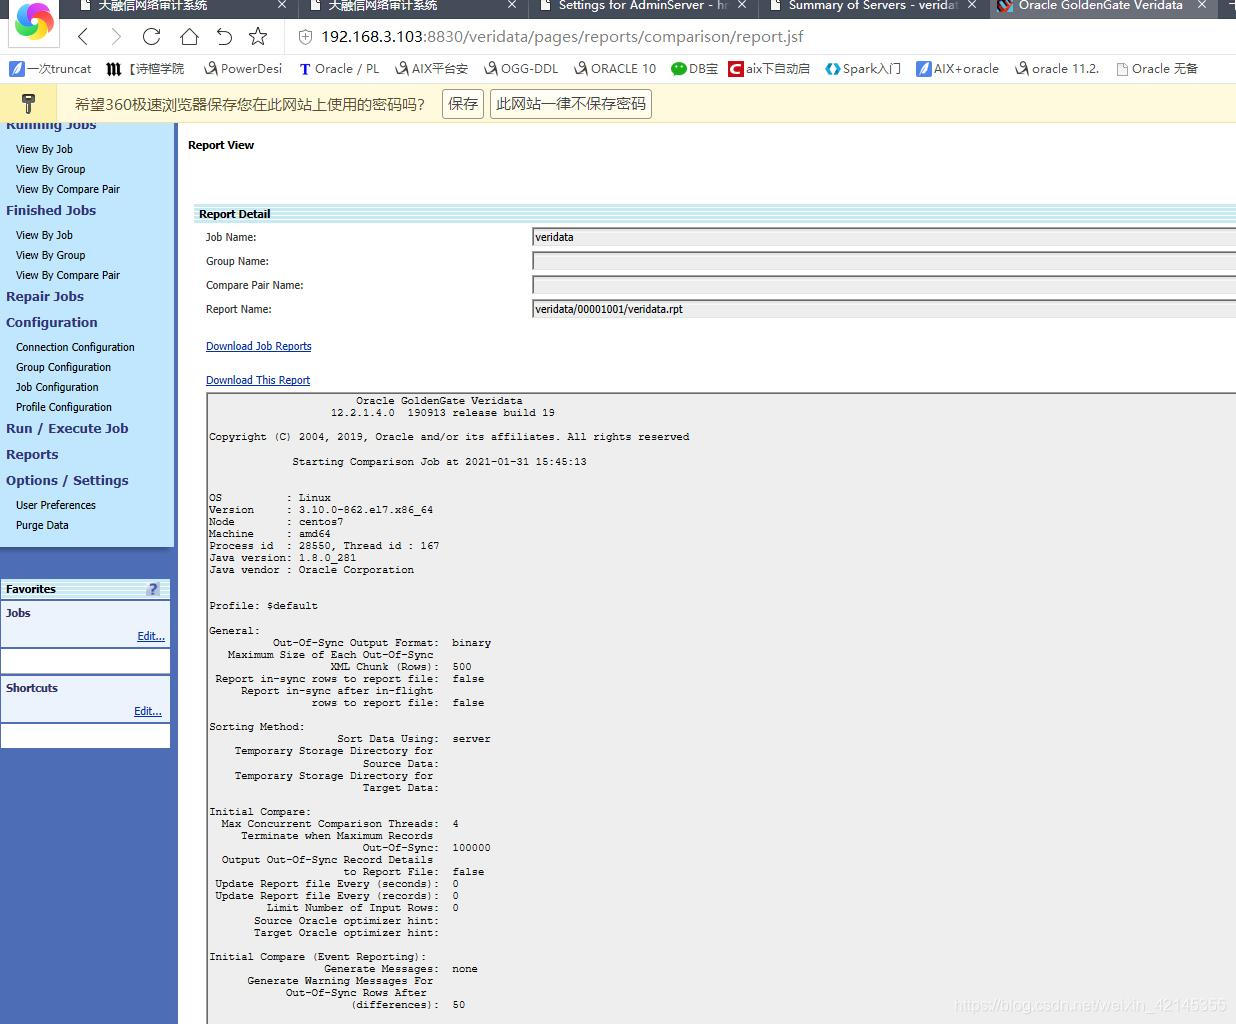Close the Summary of Servers tab
The image size is (1236, 1024).
971,5
